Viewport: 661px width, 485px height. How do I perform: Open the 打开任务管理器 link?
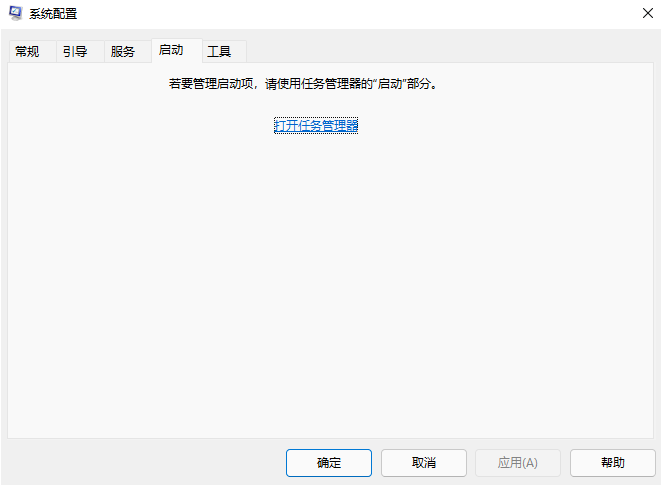316,126
